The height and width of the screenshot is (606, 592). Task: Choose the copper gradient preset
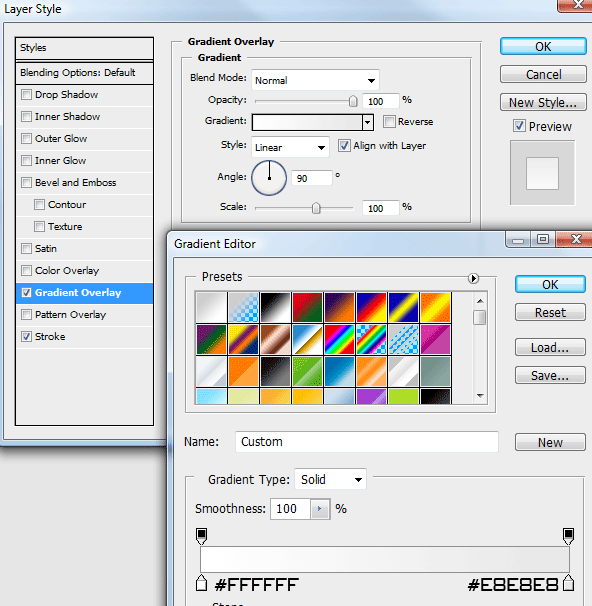click(275, 339)
